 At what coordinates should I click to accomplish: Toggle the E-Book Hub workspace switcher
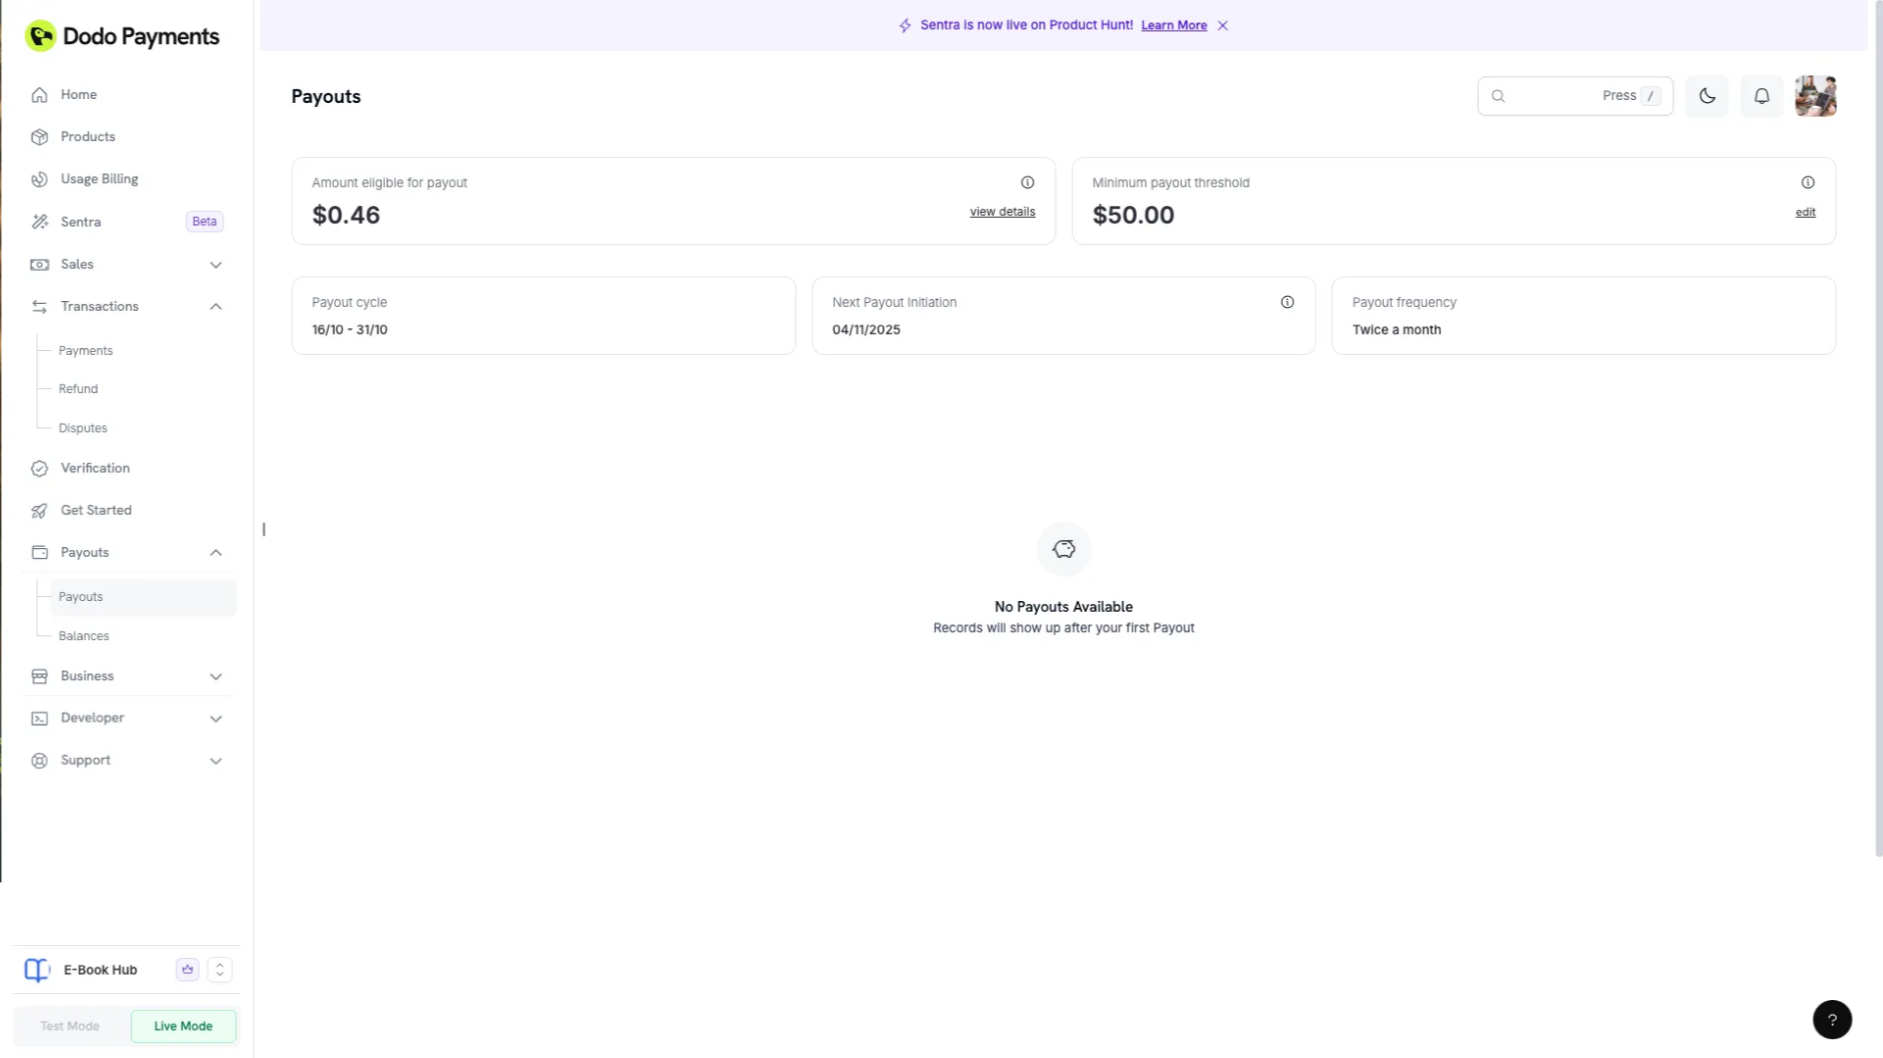click(x=219, y=969)
